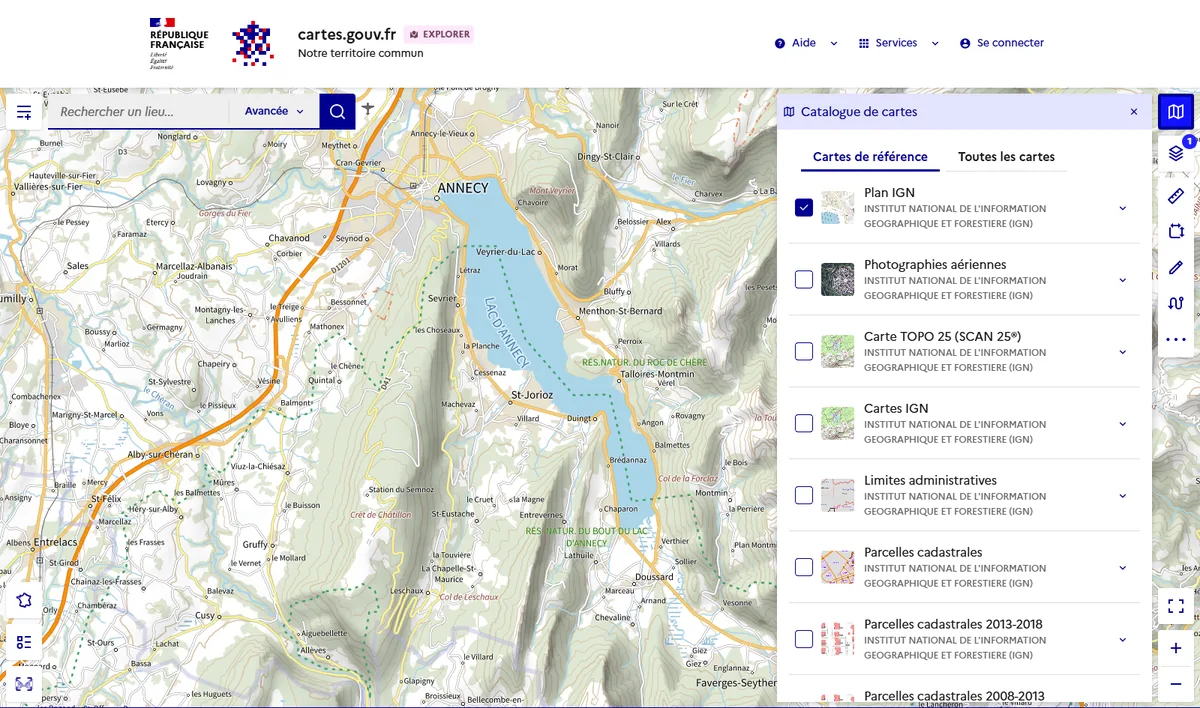The height and width of the screenshot is (708, 1200).
Task: Click the France outline territory icon
Action: tap(24, 600)
